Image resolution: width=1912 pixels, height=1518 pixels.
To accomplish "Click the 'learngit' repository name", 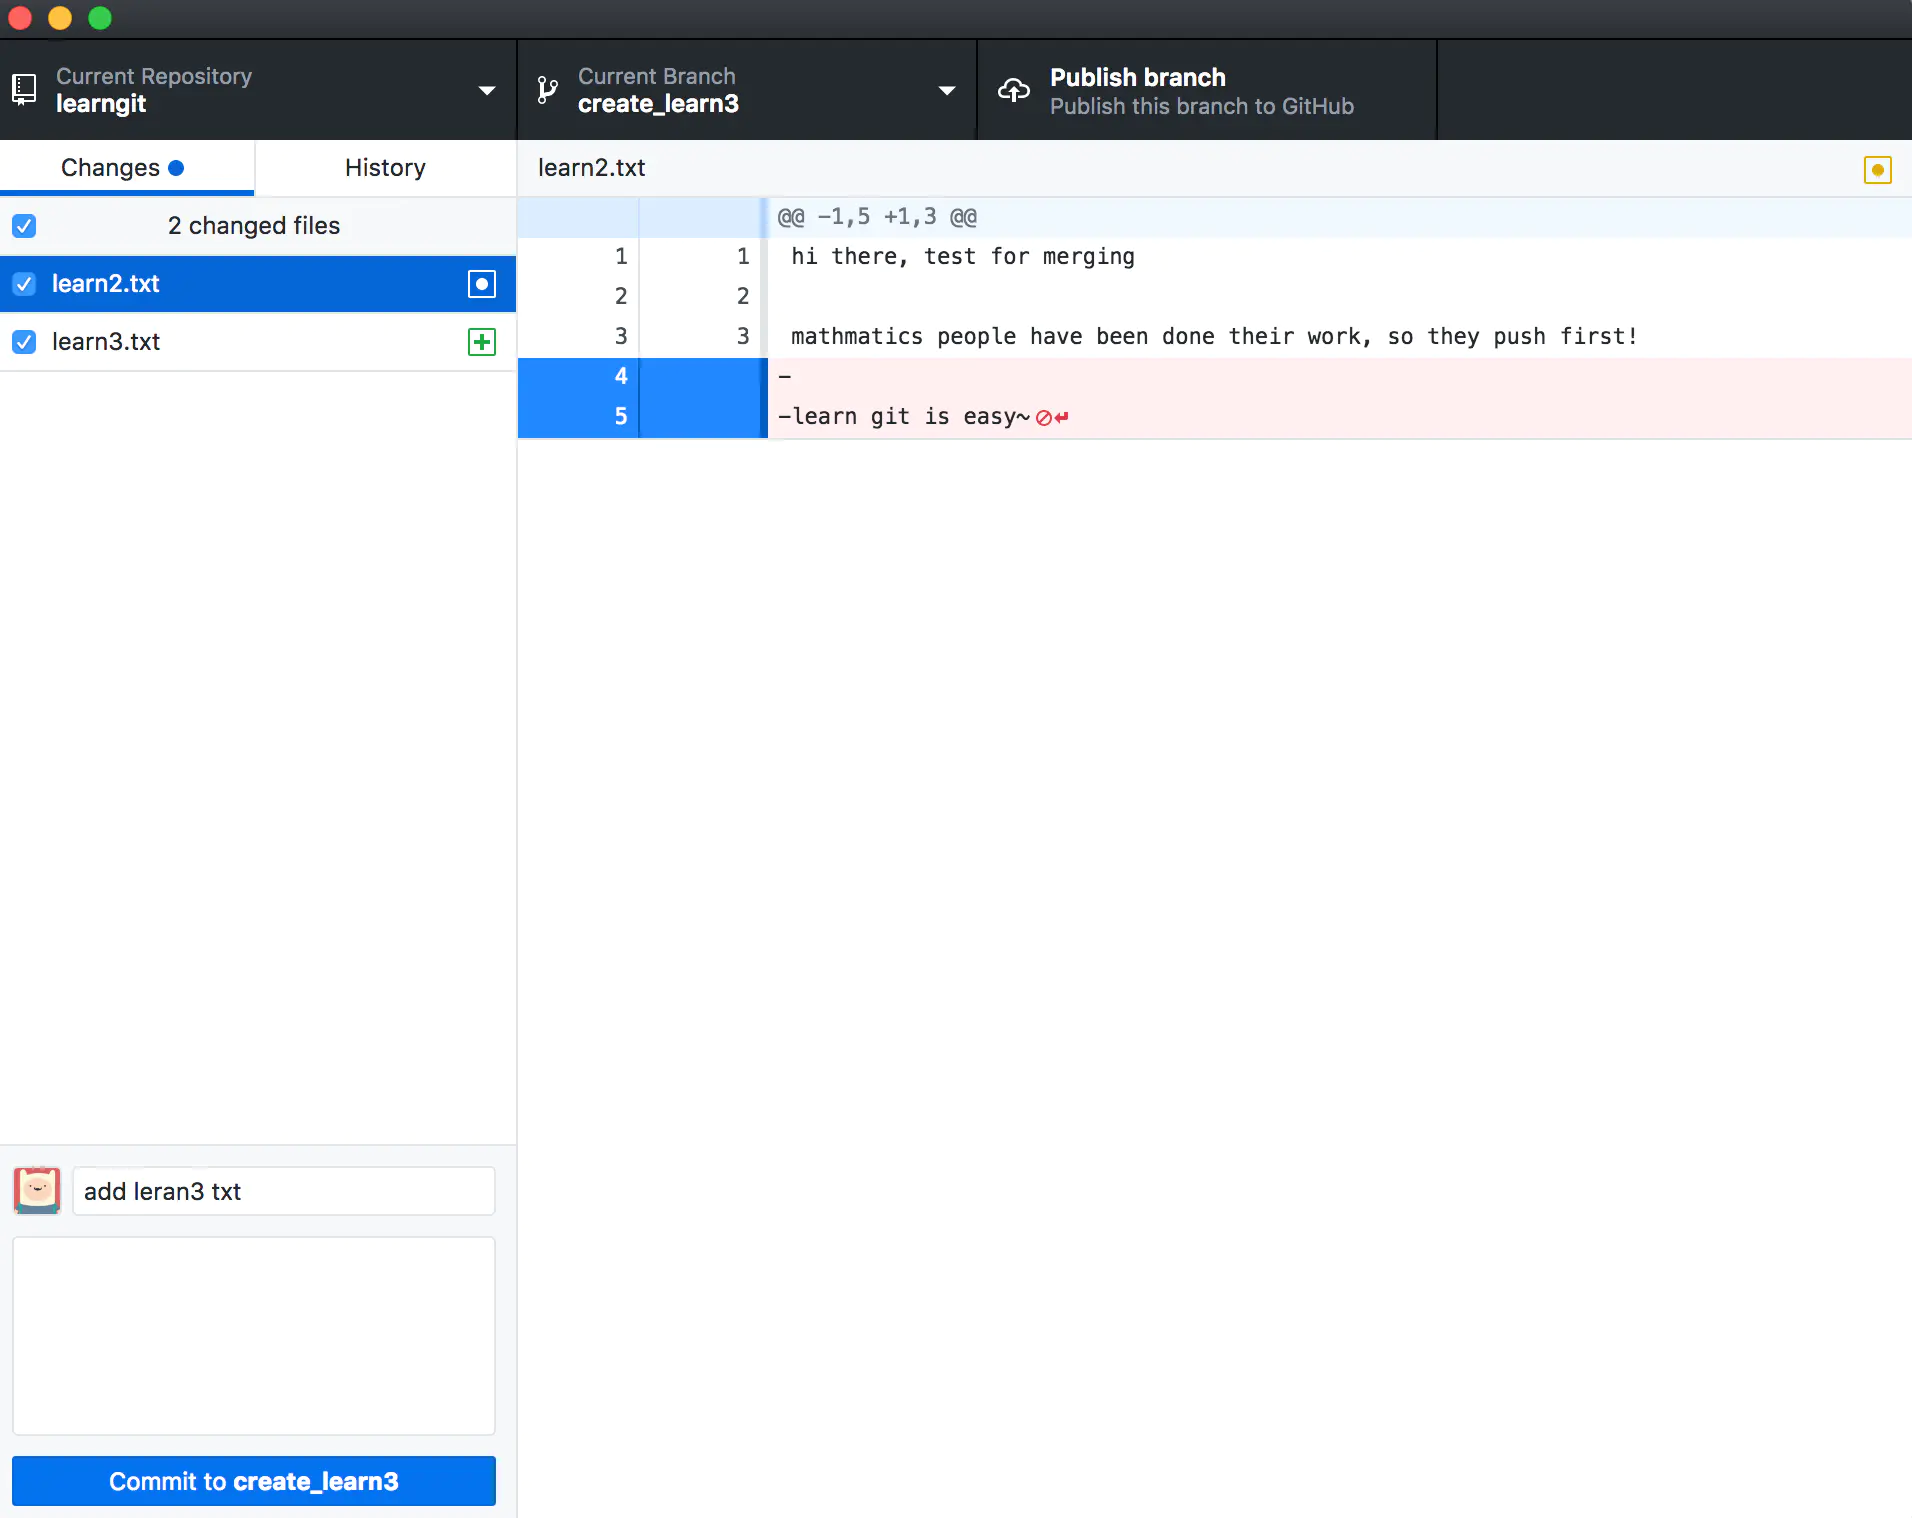I will tap(101, 104).
